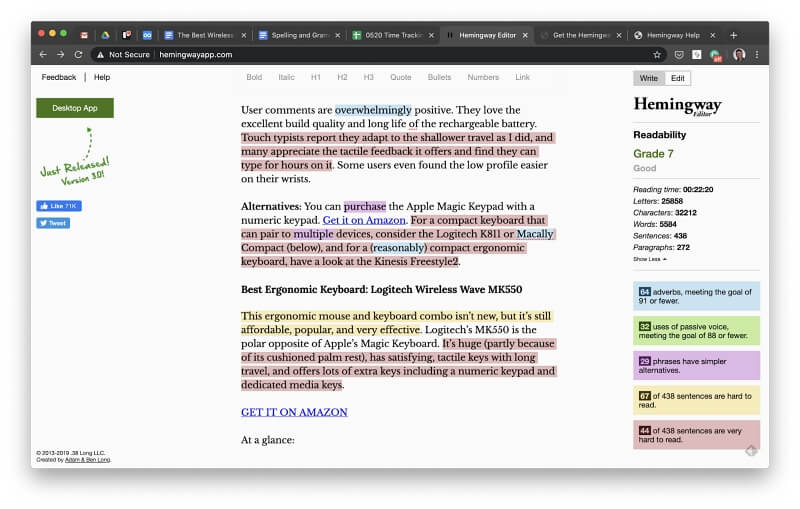Reload the current page

78,55
